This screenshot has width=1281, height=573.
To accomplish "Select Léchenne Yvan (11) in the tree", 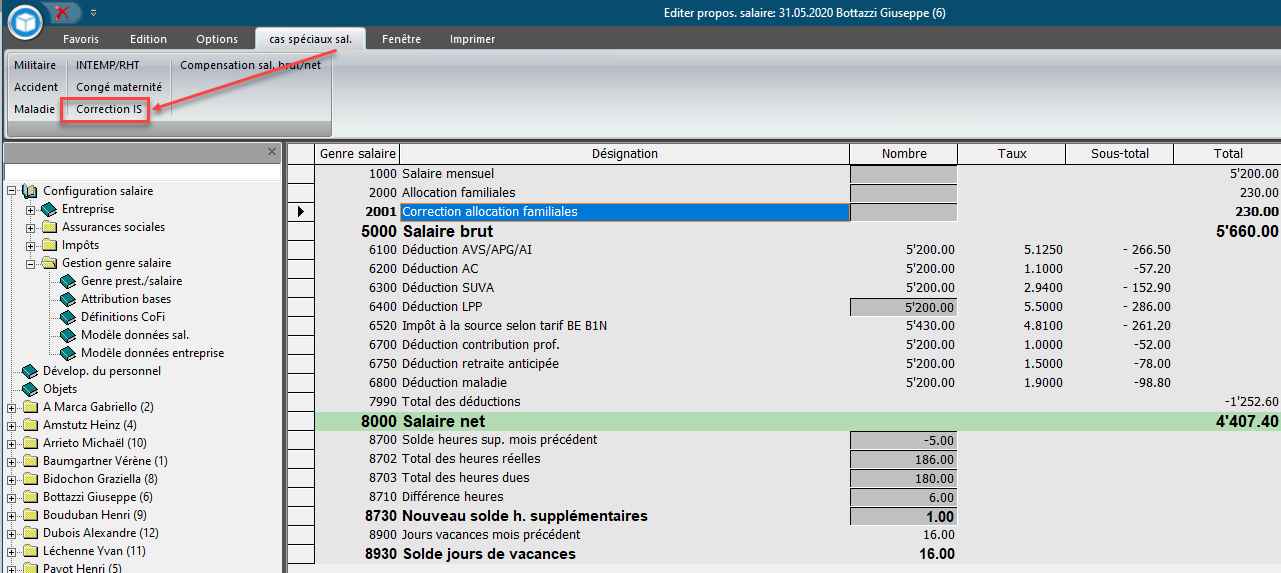I will coord(94,551).
